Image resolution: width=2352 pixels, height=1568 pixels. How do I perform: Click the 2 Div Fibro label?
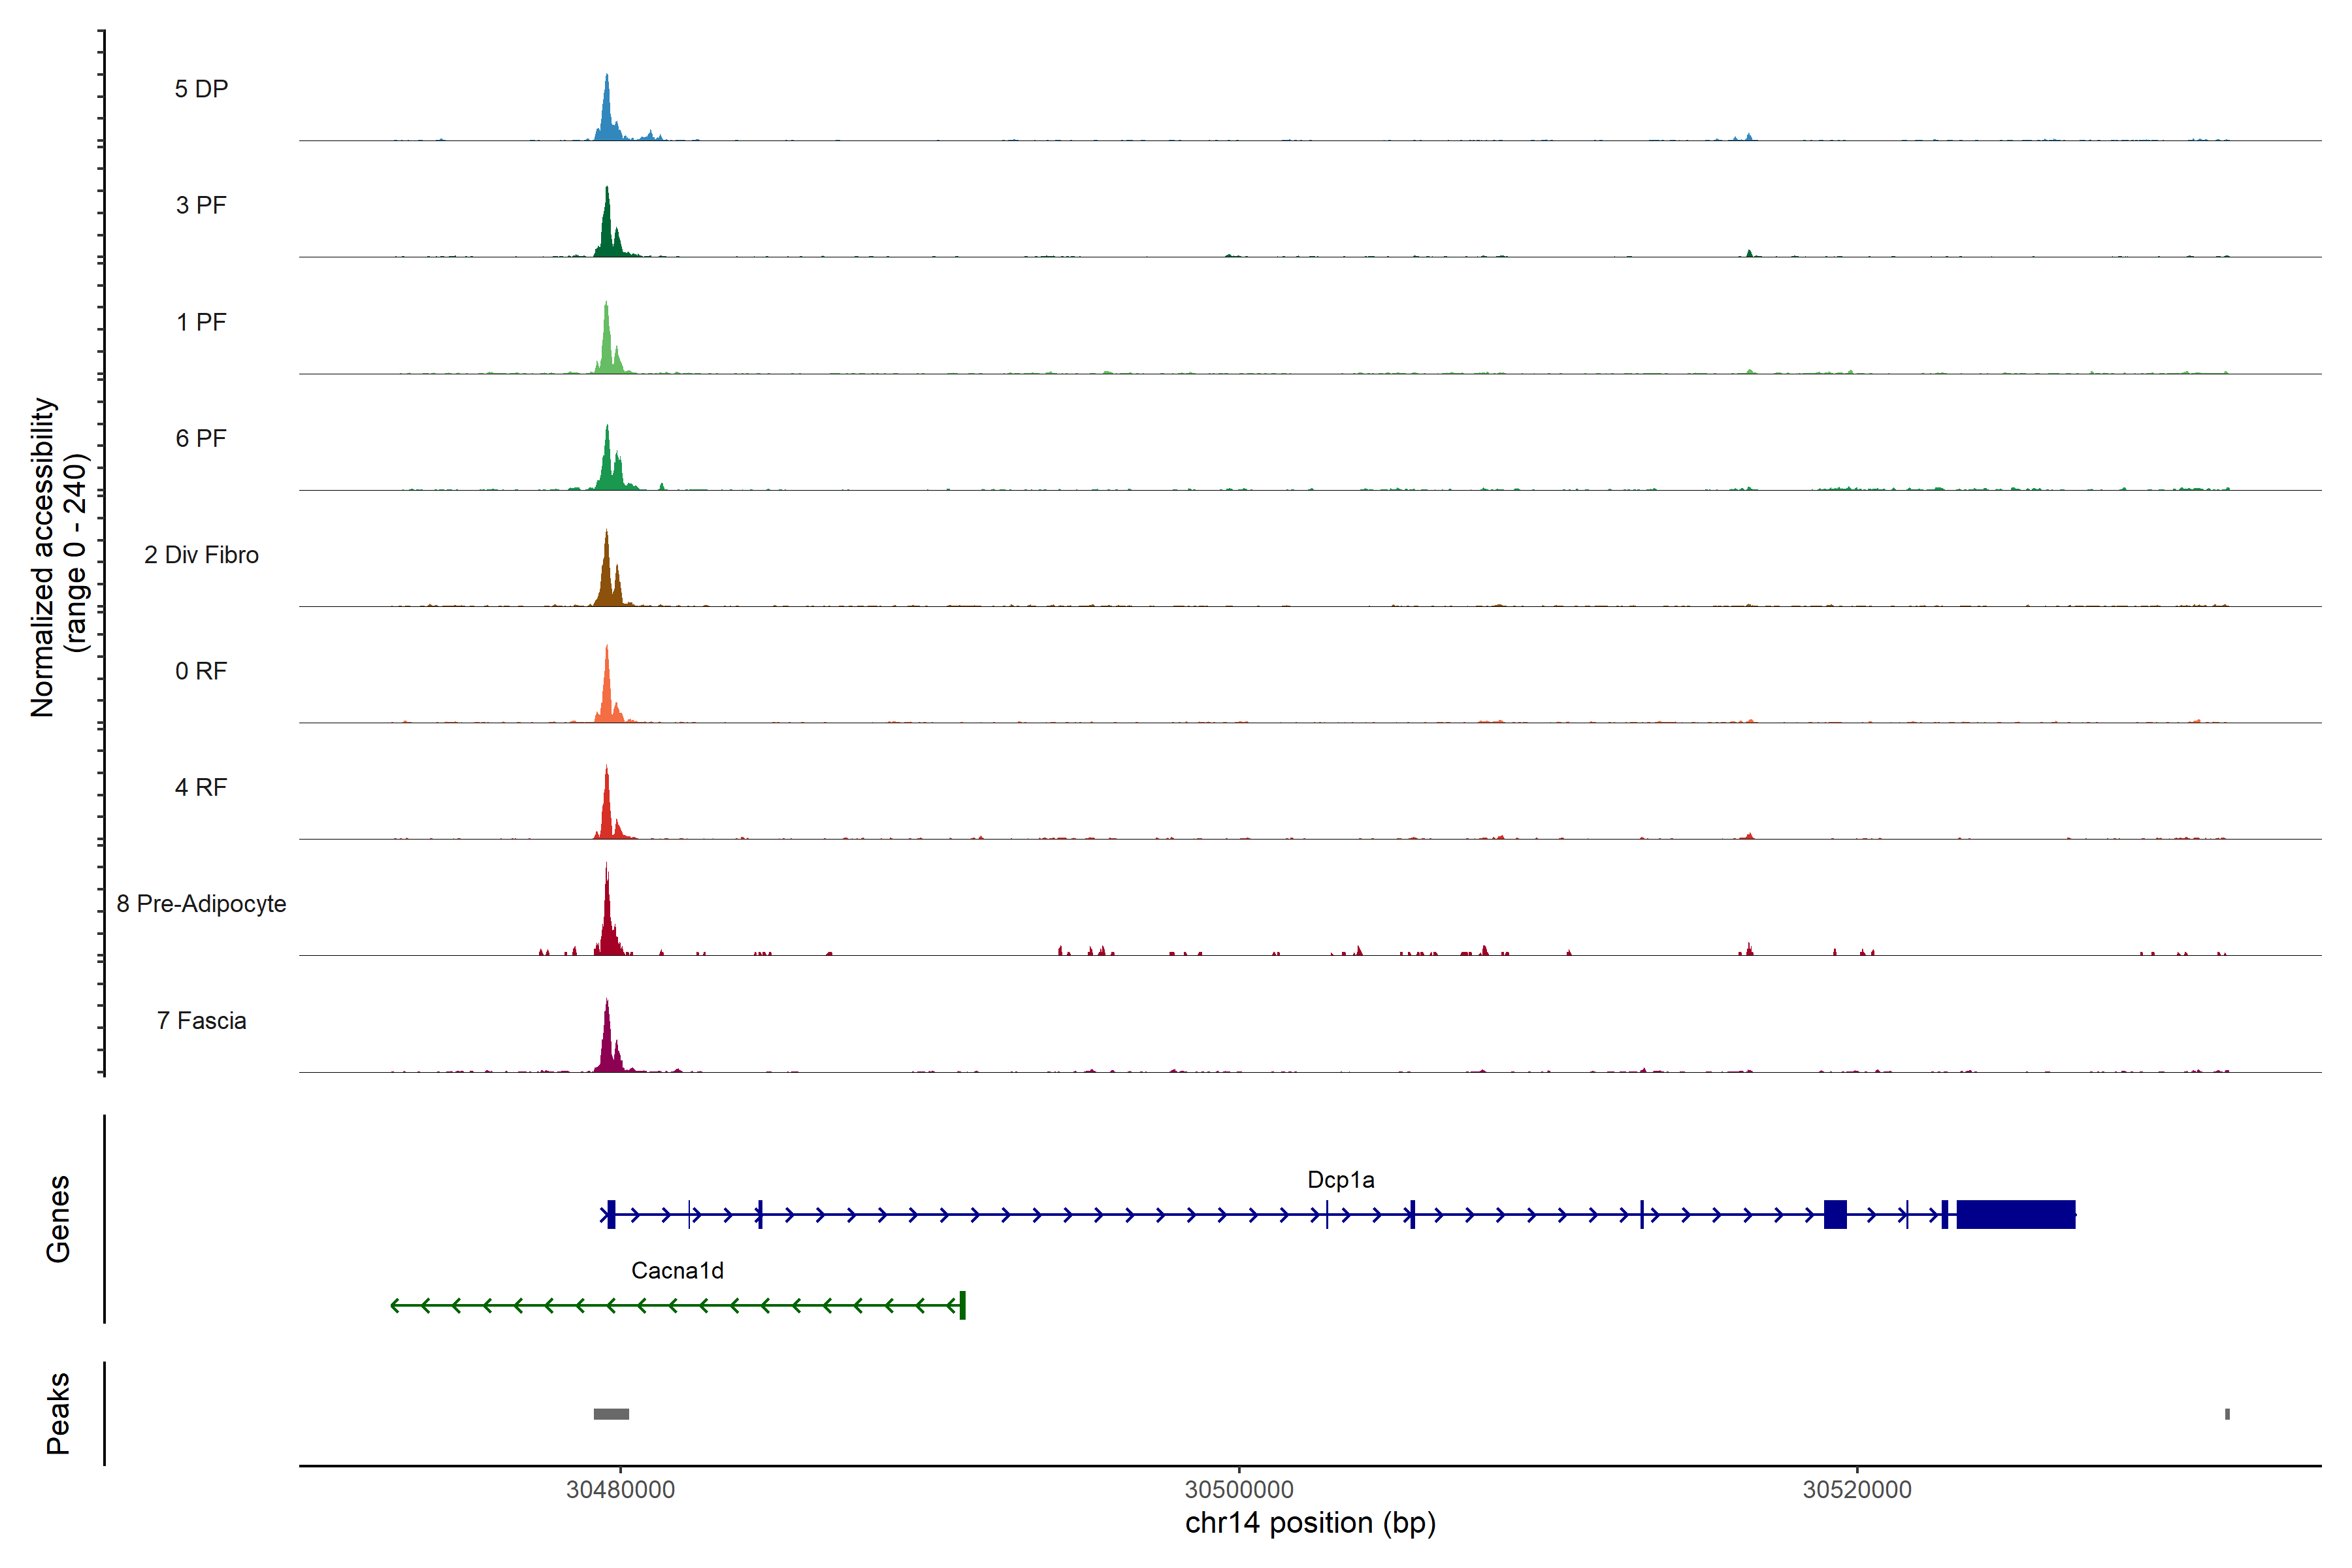click(x=201, y=555)
